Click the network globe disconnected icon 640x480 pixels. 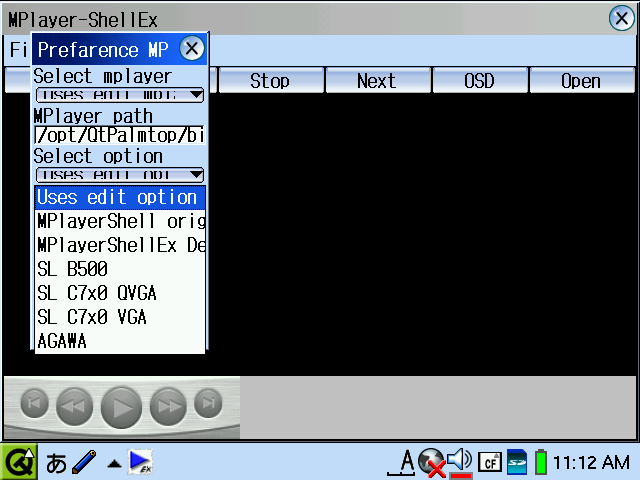(x=431, y=462)
